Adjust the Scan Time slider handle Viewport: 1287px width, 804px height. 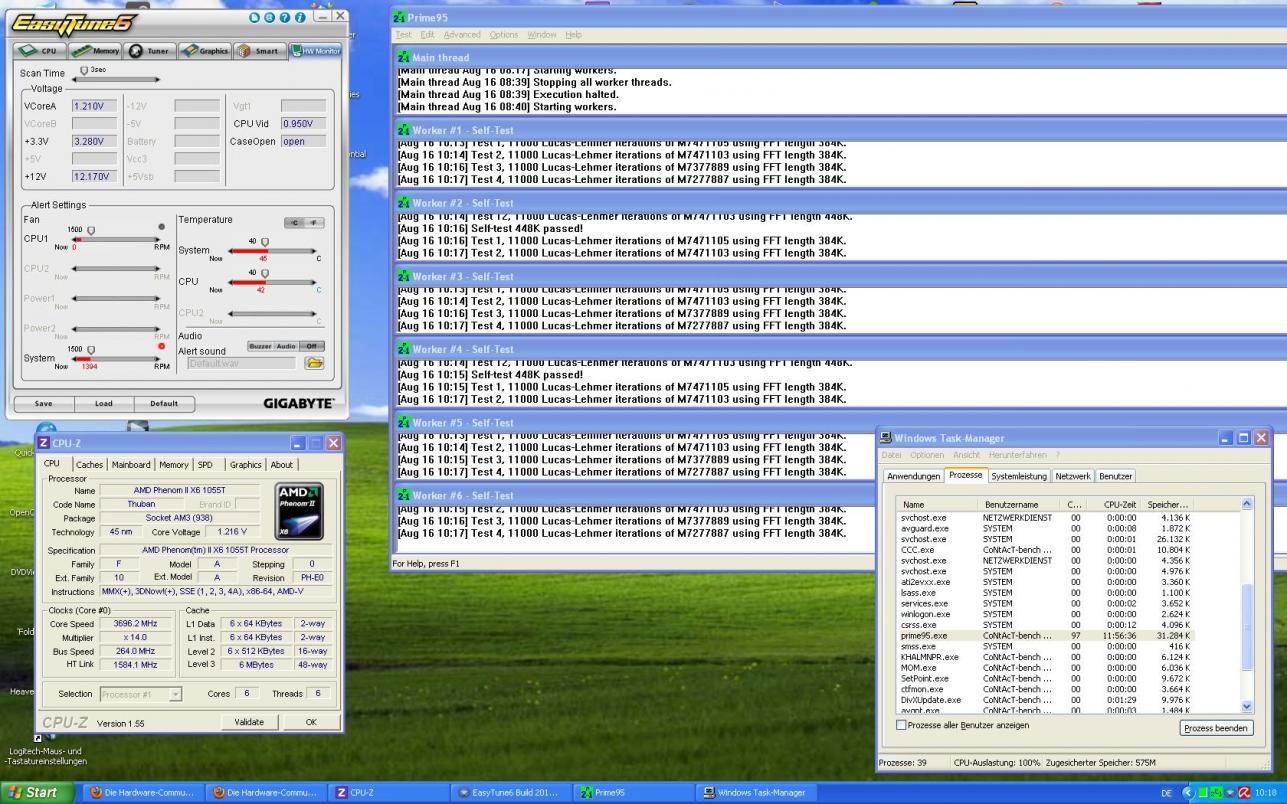pyautogui.click(x=84, y=71)
